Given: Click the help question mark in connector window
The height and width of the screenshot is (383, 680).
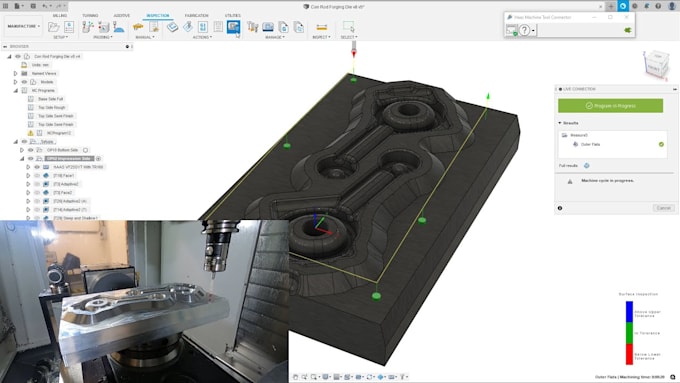Looking at the screenshot, I should [x=524, y=30].
